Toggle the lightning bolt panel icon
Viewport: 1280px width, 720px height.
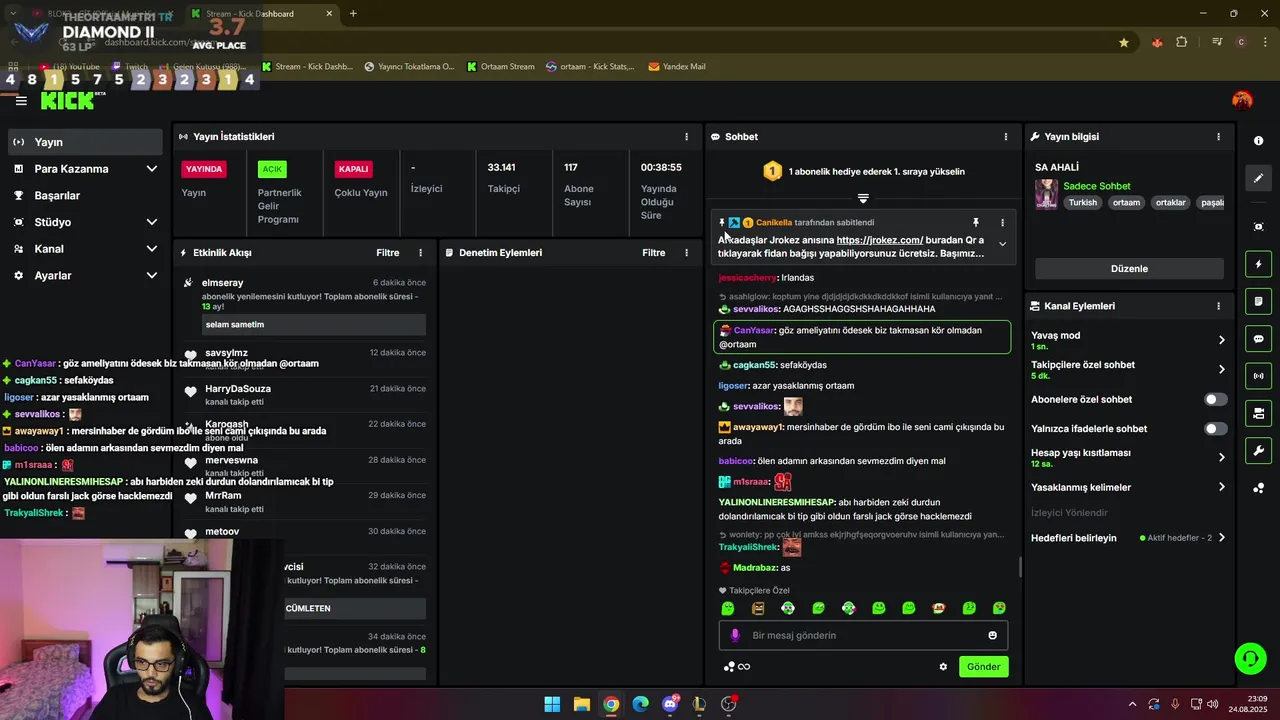click(1258, 264)
